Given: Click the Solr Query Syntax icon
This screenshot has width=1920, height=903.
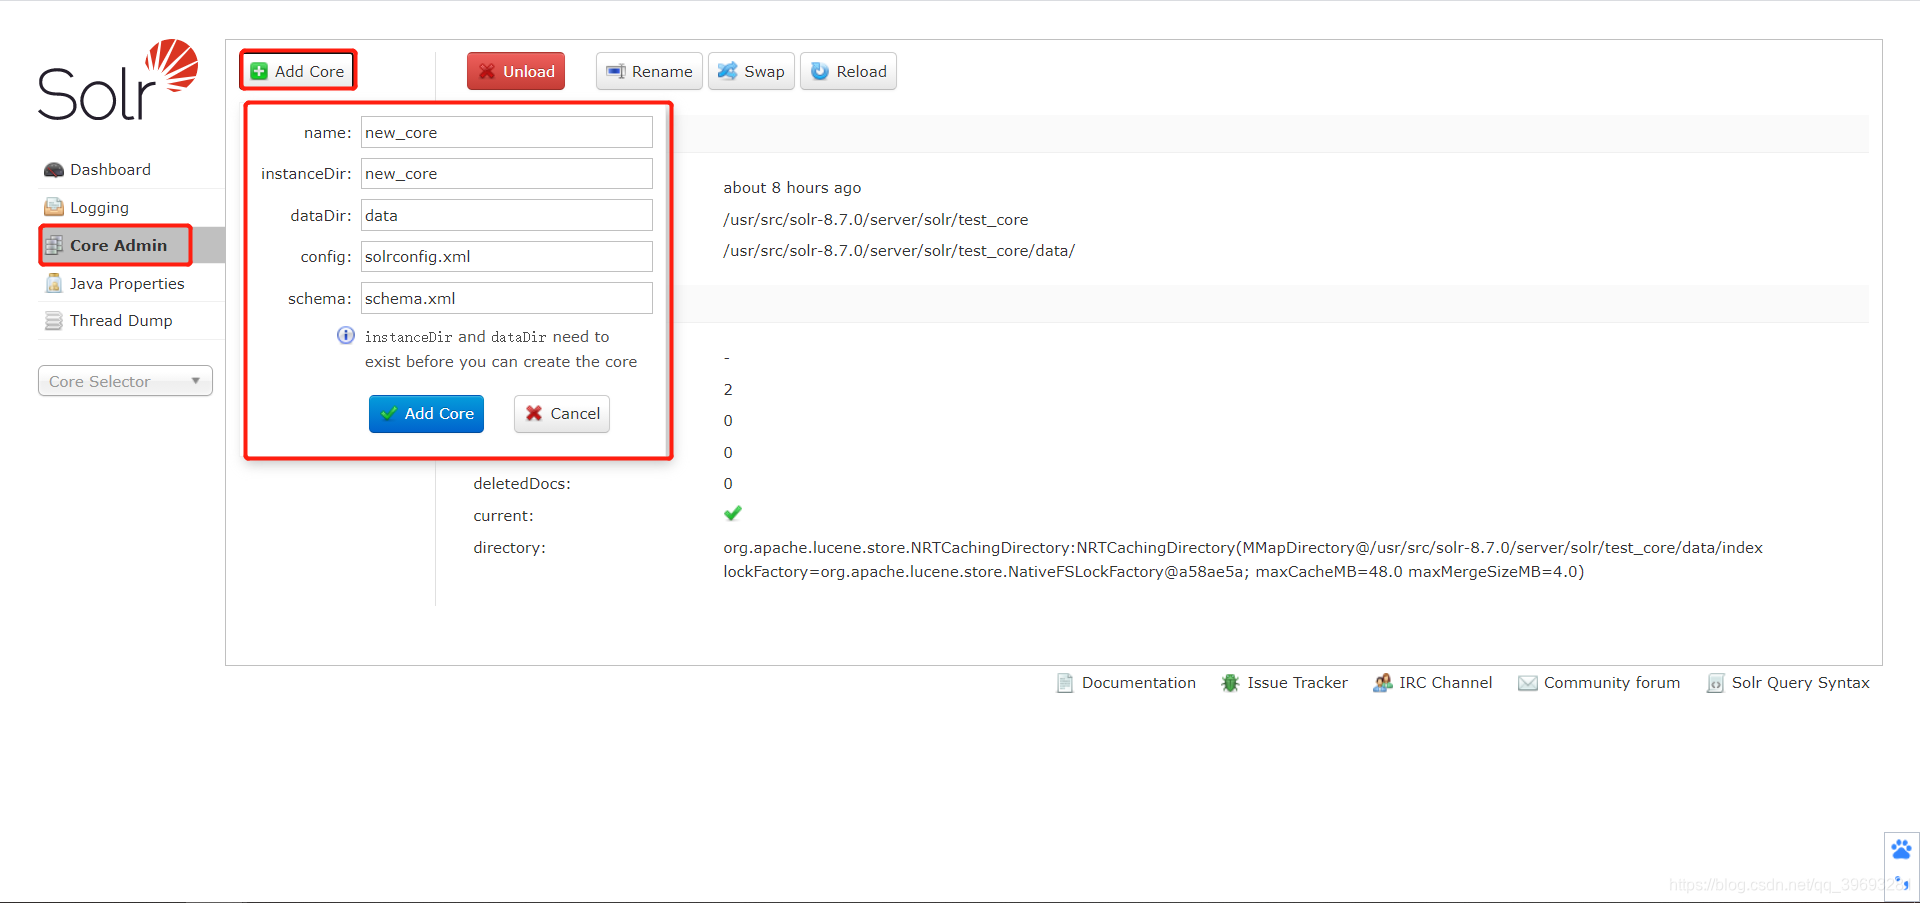Looking at the screenshot, I should 1715,683.
